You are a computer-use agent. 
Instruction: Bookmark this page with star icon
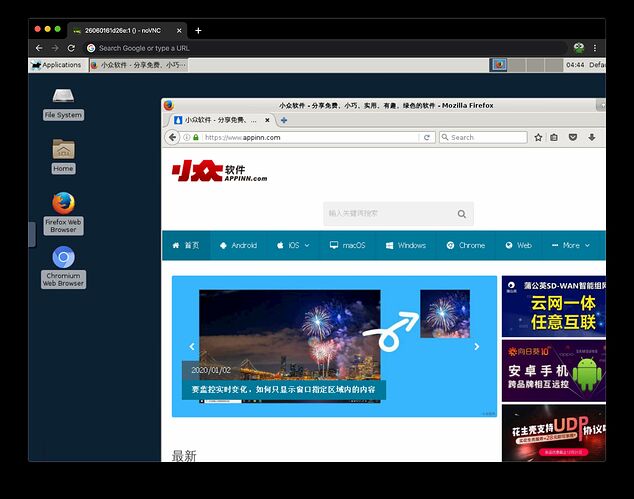click(x=538, y=137)
